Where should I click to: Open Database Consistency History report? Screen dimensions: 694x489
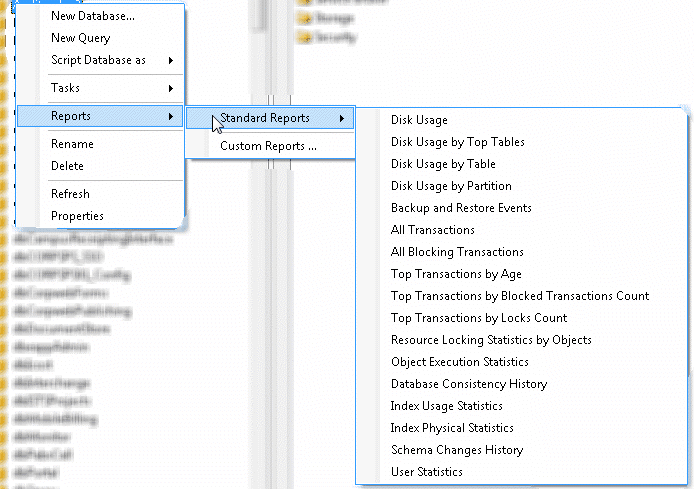pyautogui.click(x=469, y=384)
